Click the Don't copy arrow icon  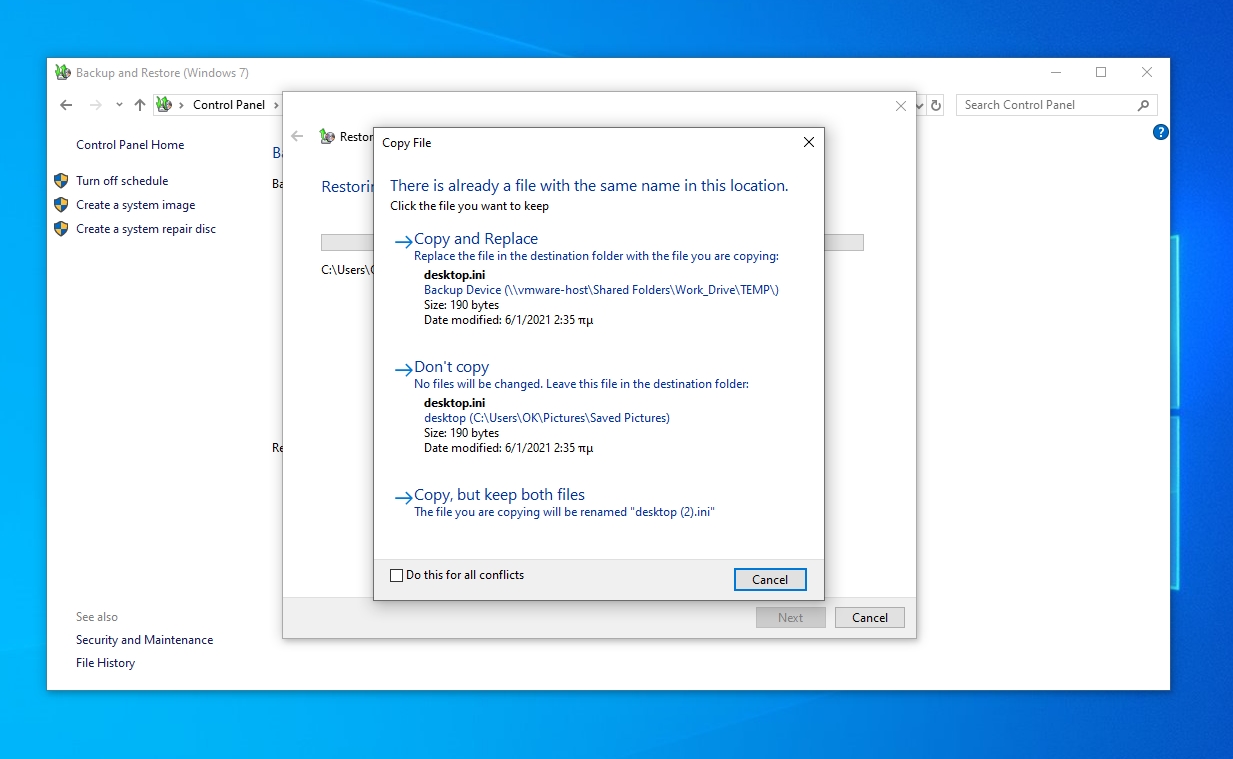403,369
